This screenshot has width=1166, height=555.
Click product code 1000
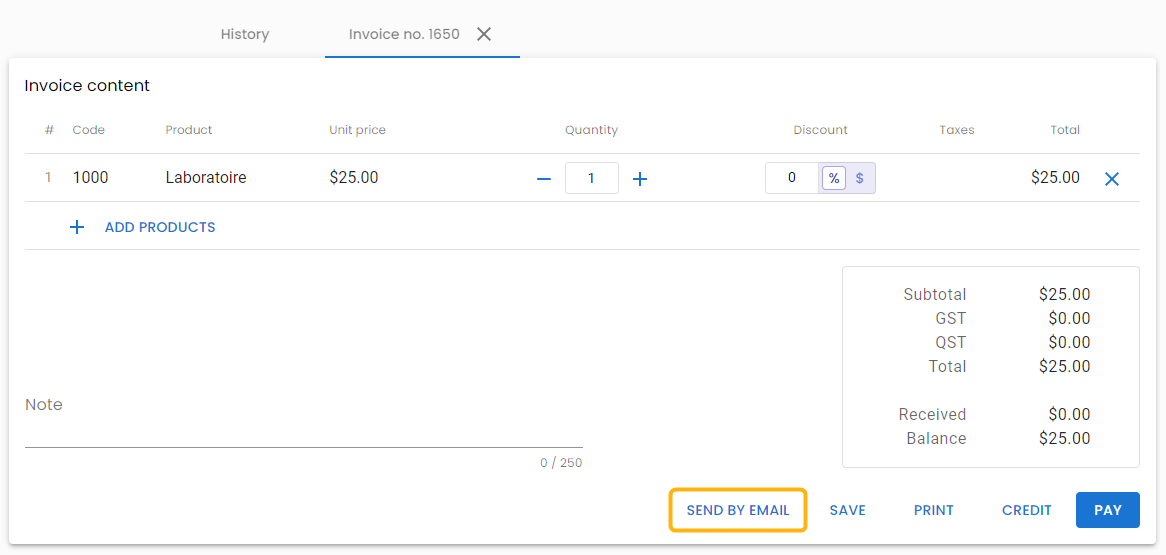(90, 178)
